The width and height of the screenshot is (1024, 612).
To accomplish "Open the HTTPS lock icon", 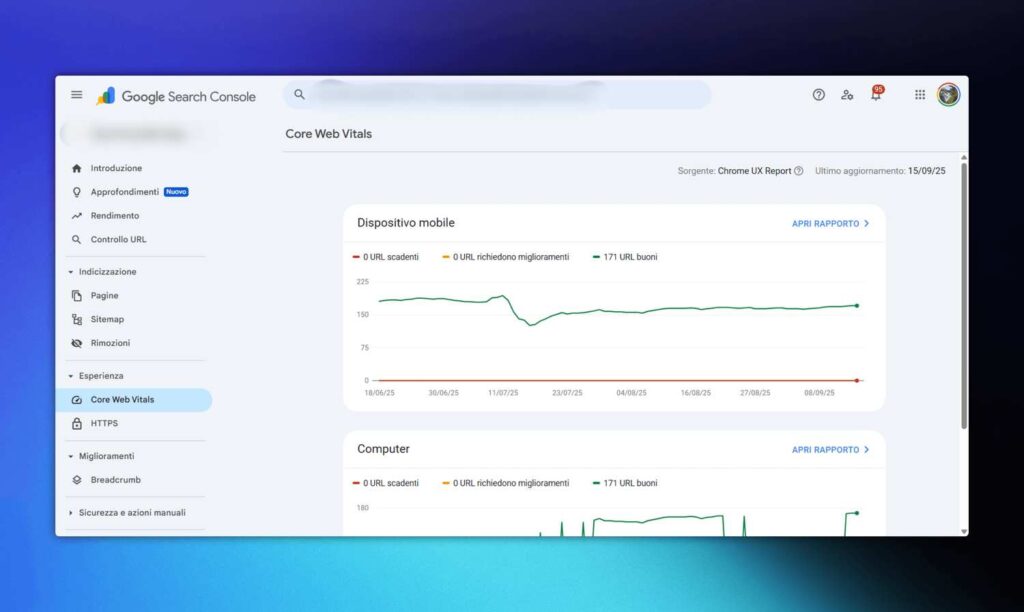I will point(77,423).
